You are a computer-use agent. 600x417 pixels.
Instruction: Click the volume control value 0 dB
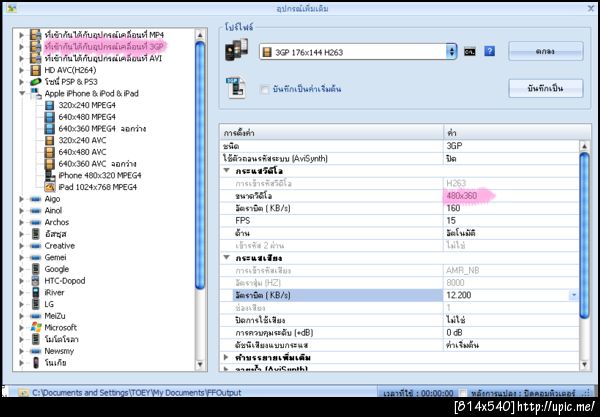tap(454, 332)
